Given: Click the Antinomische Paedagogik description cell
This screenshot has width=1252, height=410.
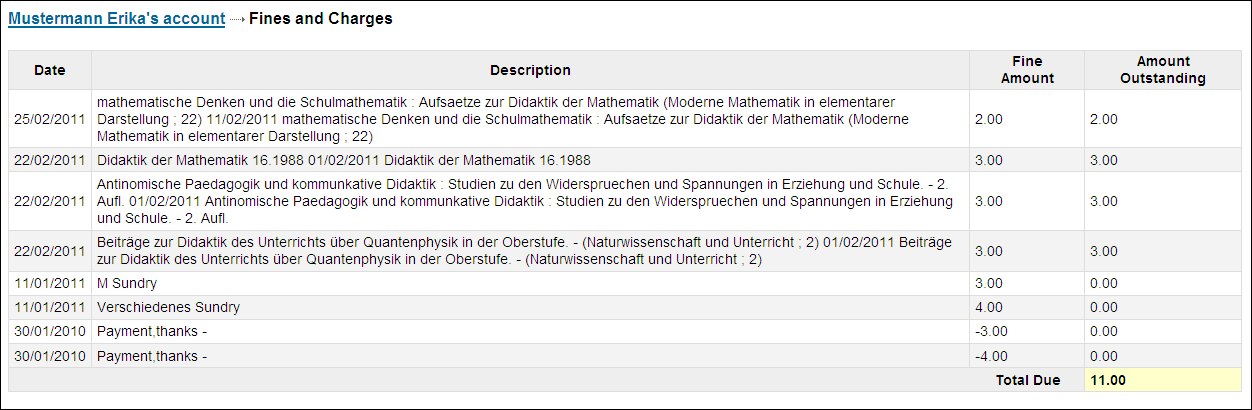Looking at the screenshot, I should (x=524, y=201).
